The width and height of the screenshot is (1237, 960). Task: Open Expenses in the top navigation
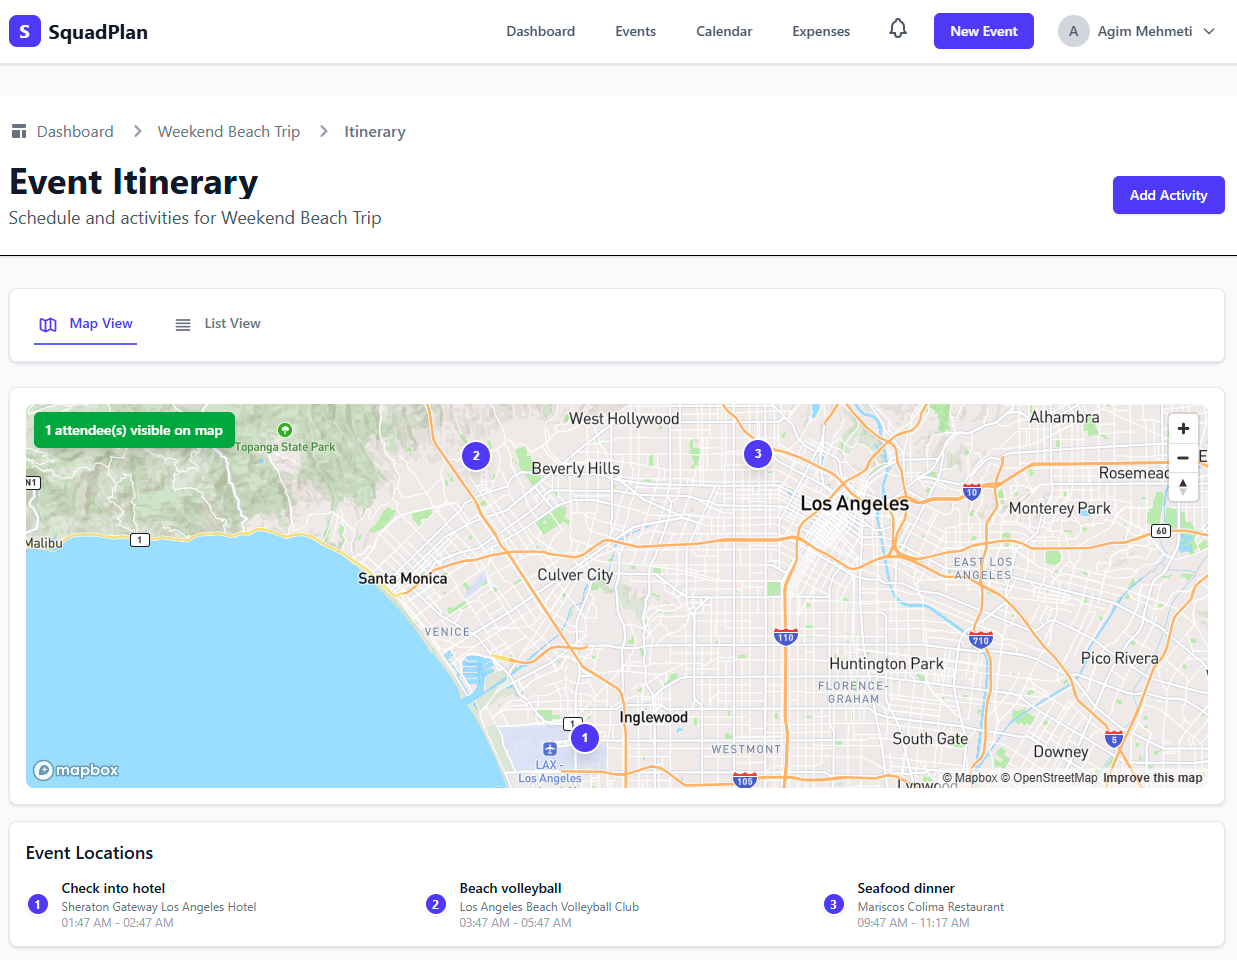(821, 31)
